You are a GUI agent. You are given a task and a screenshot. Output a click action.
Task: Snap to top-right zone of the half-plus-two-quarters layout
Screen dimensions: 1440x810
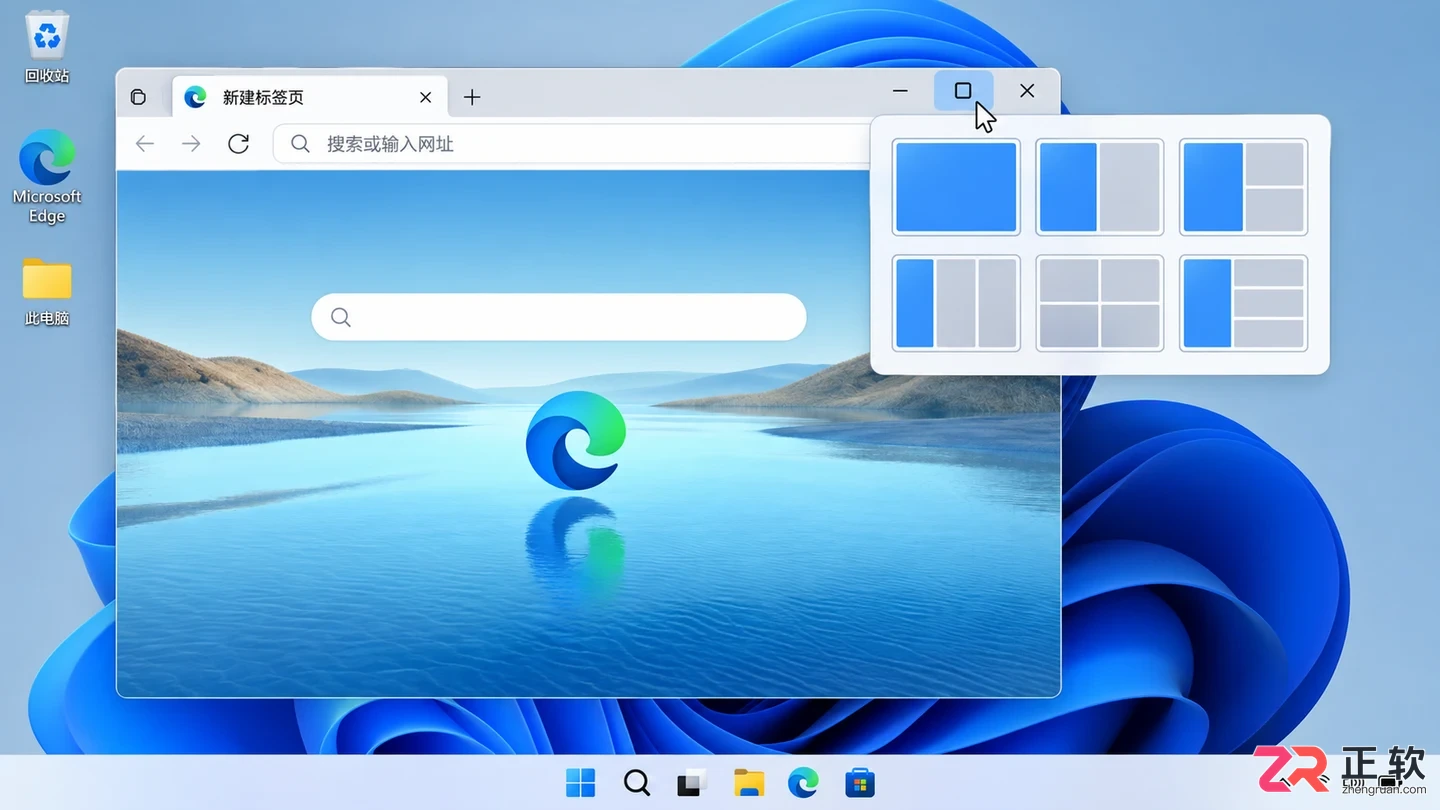point(1275,164)
